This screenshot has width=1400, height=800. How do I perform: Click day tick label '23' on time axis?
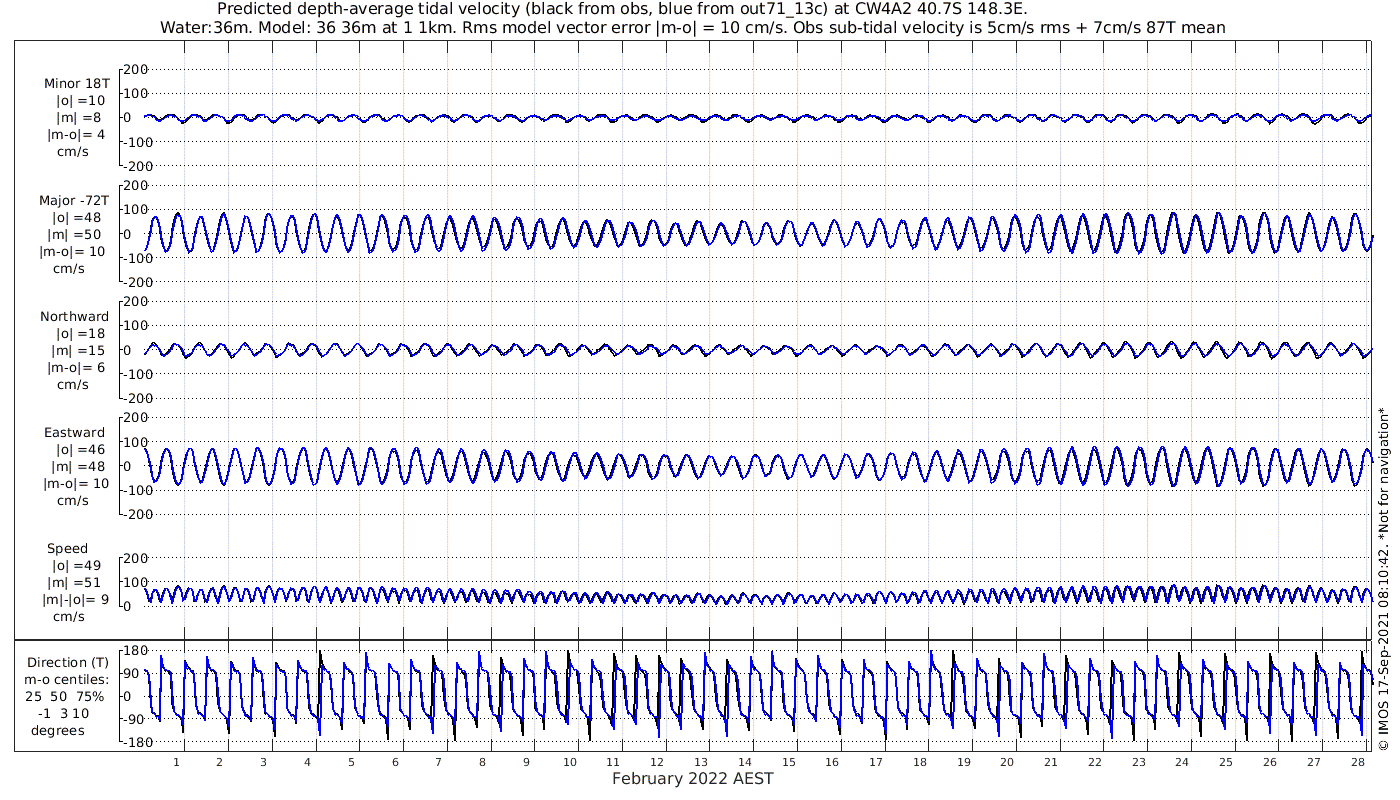pos(1138,762)
